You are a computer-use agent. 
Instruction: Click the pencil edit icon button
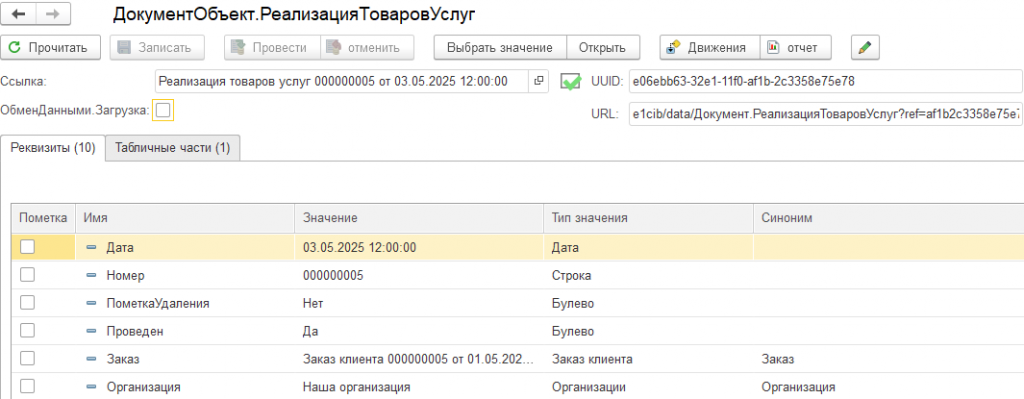[x=865, y=47]
